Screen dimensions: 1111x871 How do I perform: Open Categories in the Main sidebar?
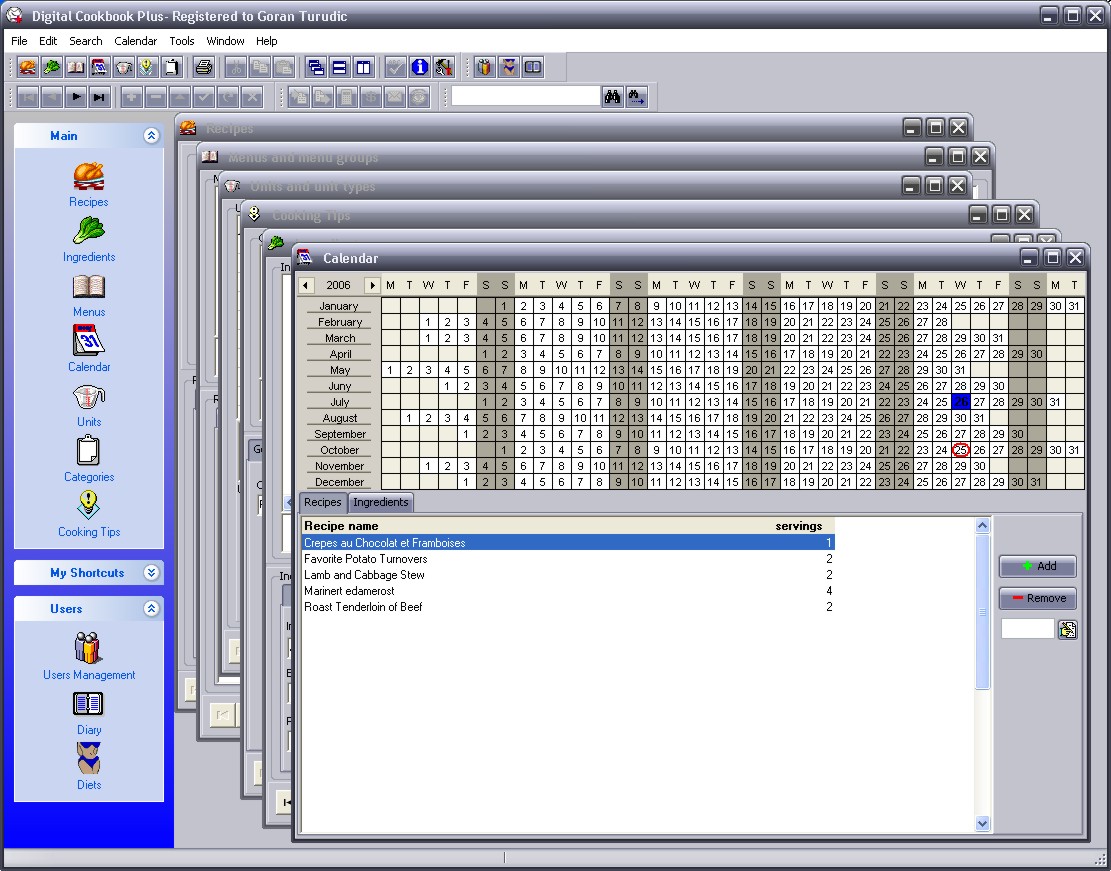[89, 459]
